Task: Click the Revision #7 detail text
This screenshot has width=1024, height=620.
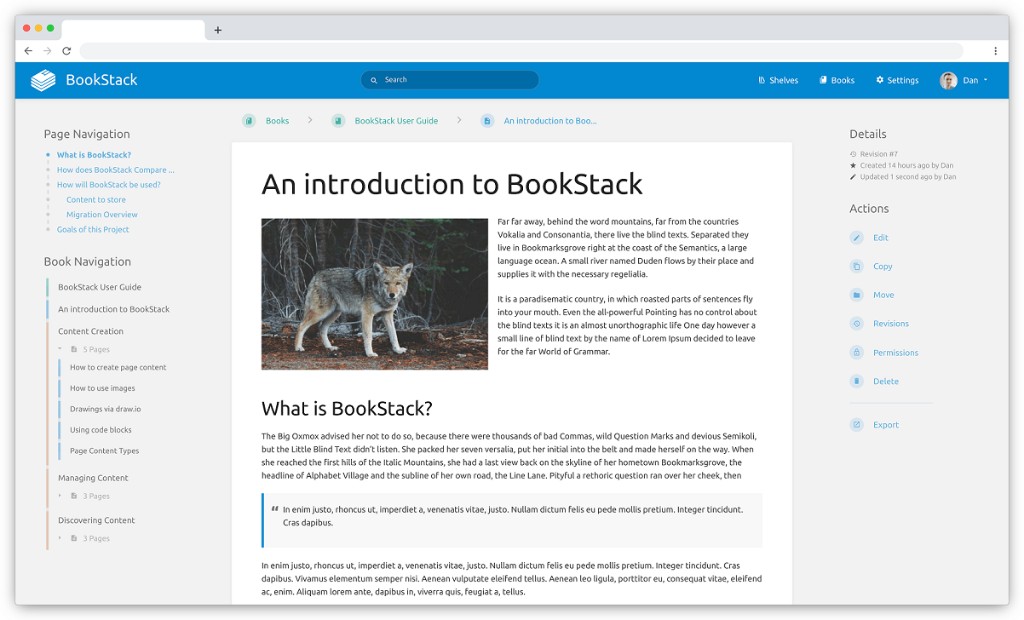Action: coord(878,155)
